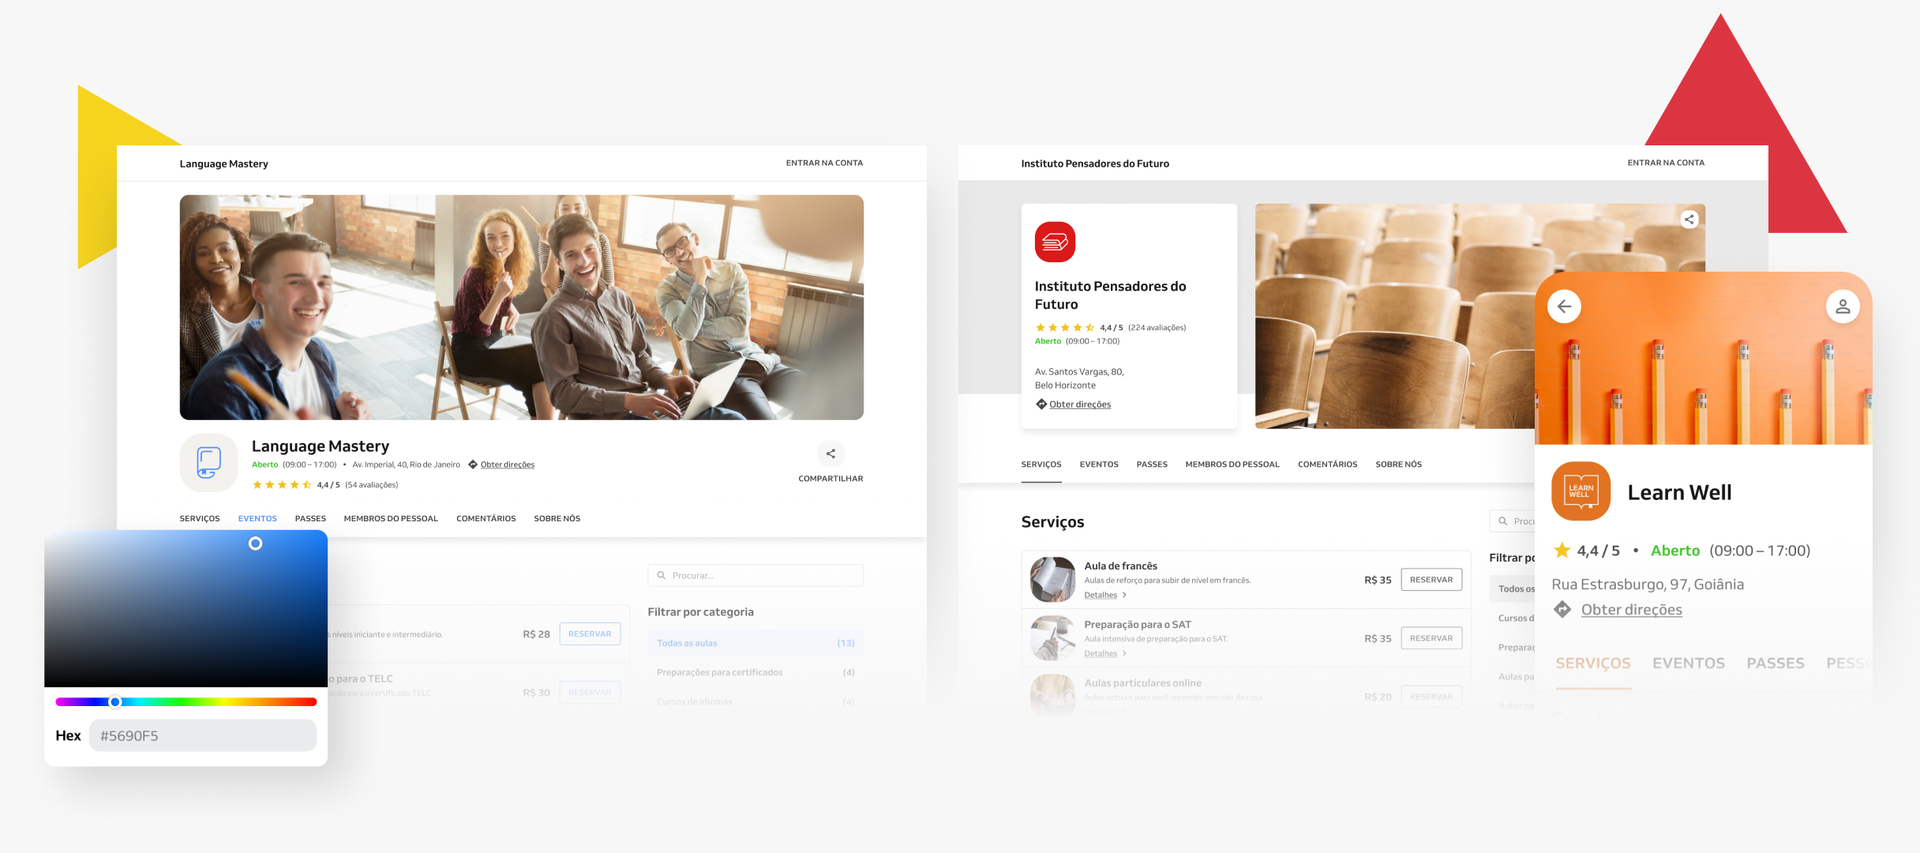This screenshot has width=1920, height=853.
Task: Expand Detalhes for Aula de francês
Action: point(1105,596)
